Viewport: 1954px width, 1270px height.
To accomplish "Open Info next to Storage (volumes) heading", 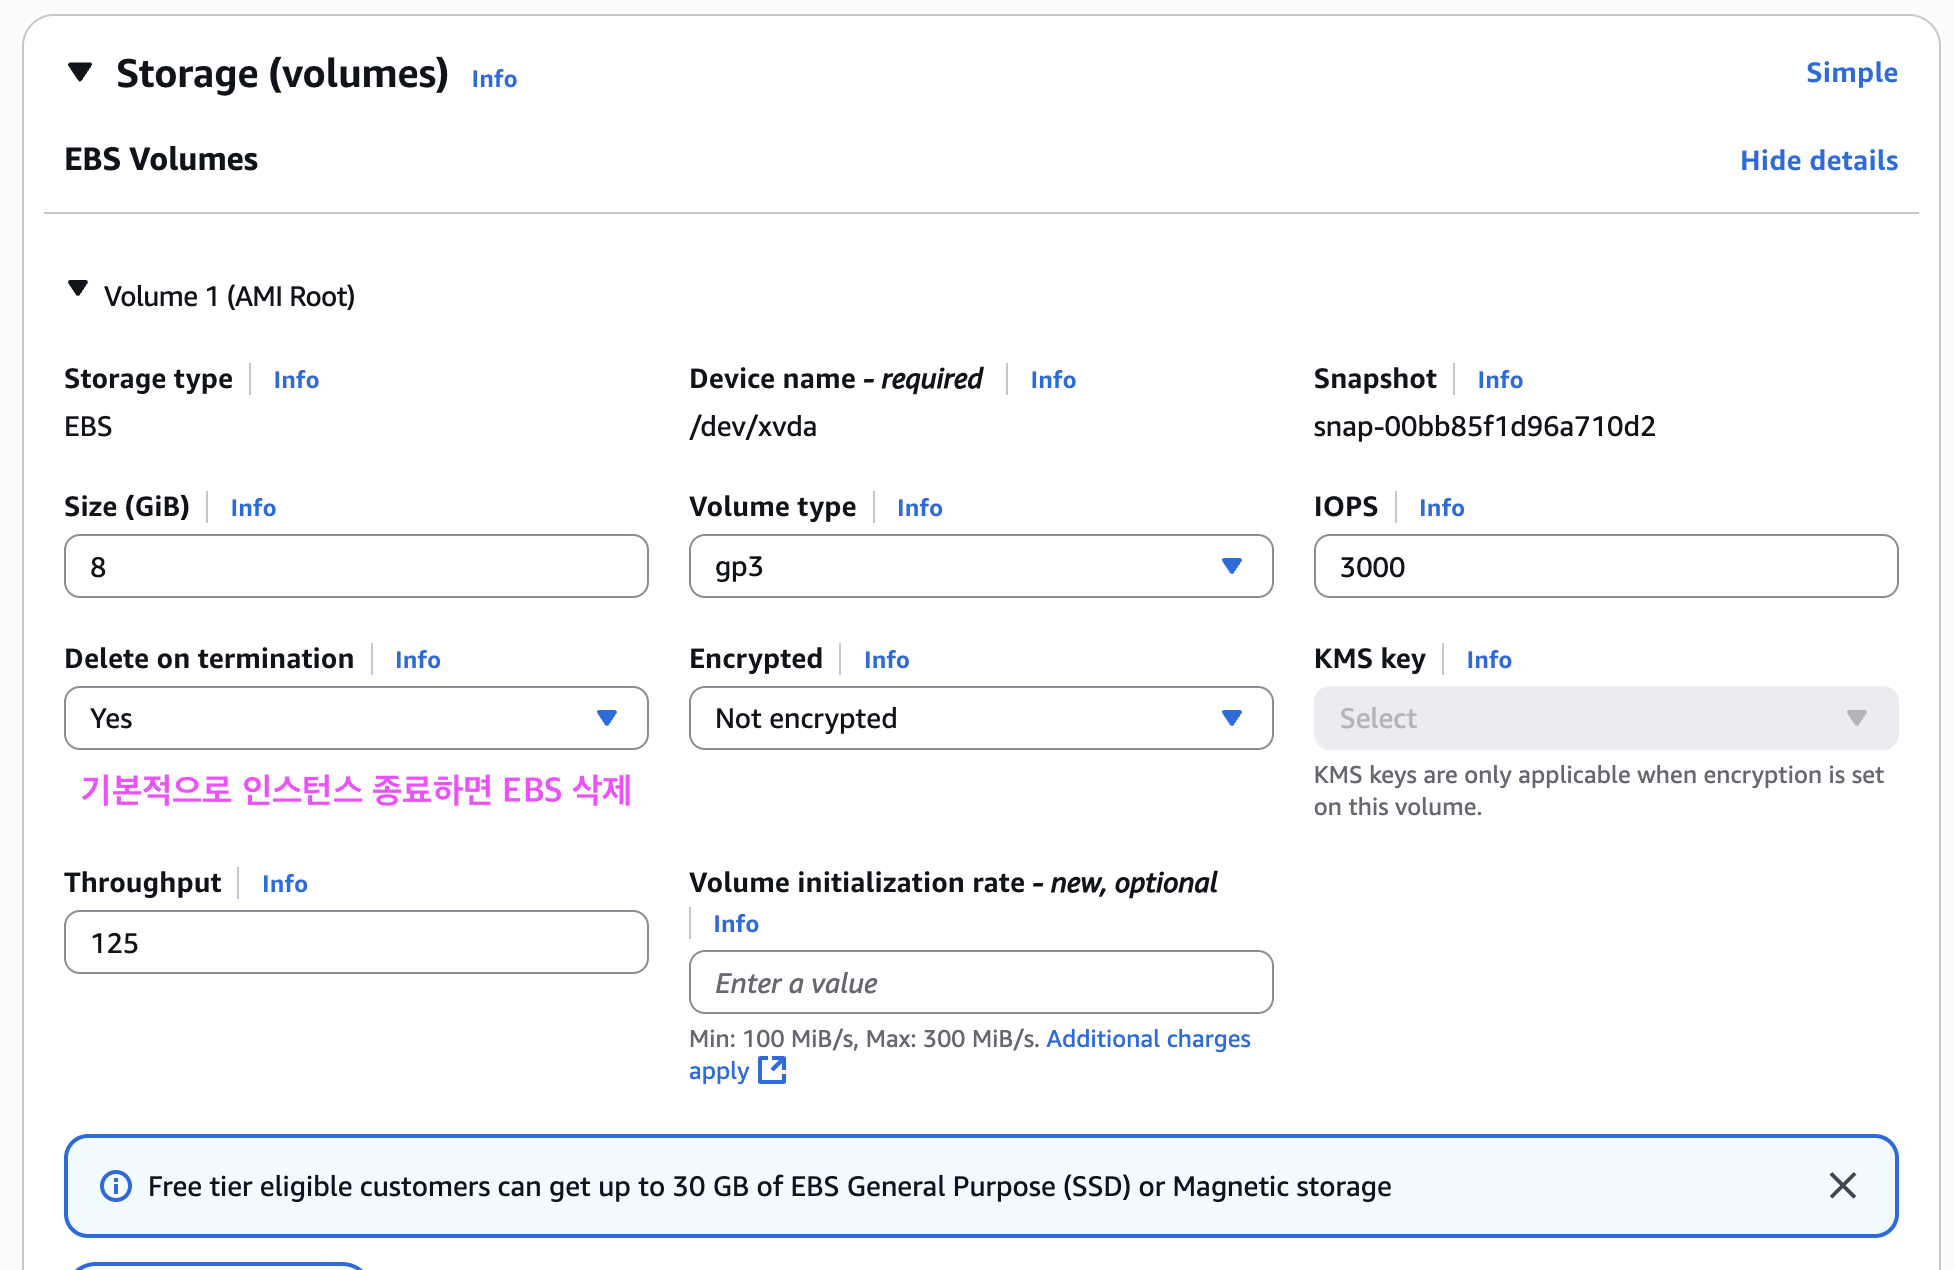I will click(x=494, y=79).
